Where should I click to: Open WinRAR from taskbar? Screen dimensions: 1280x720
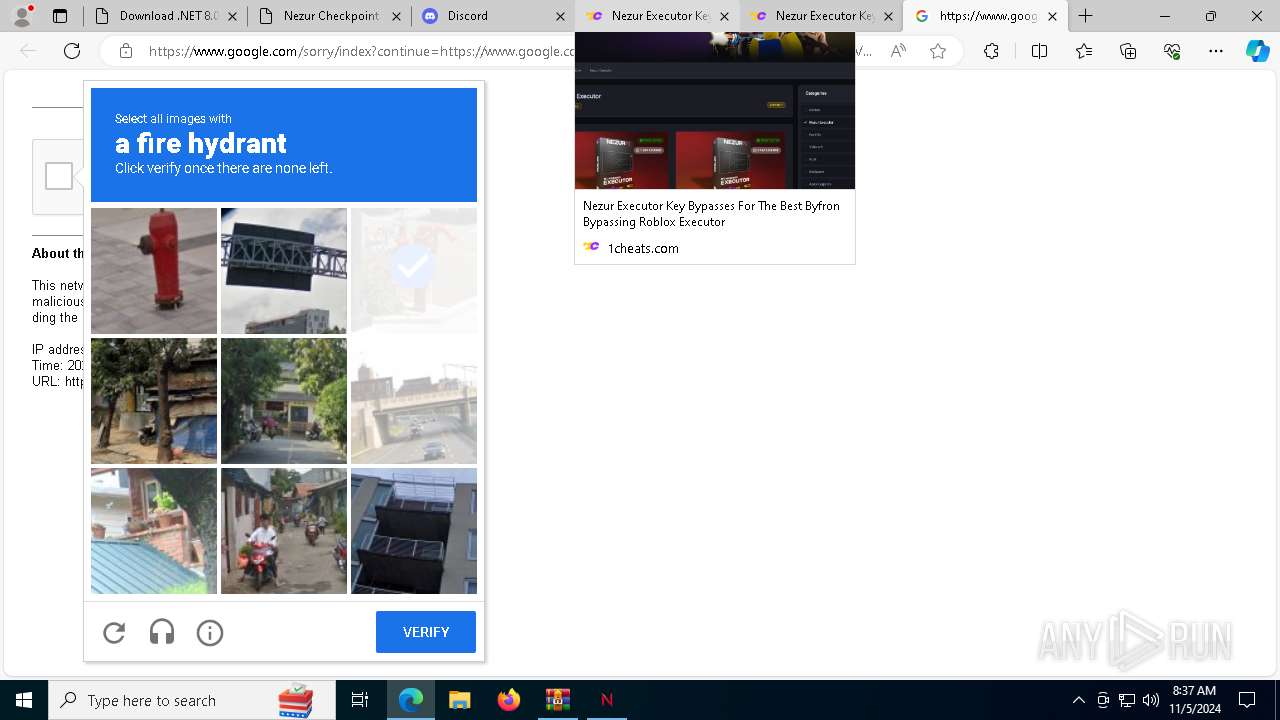(x=557, y=700)
